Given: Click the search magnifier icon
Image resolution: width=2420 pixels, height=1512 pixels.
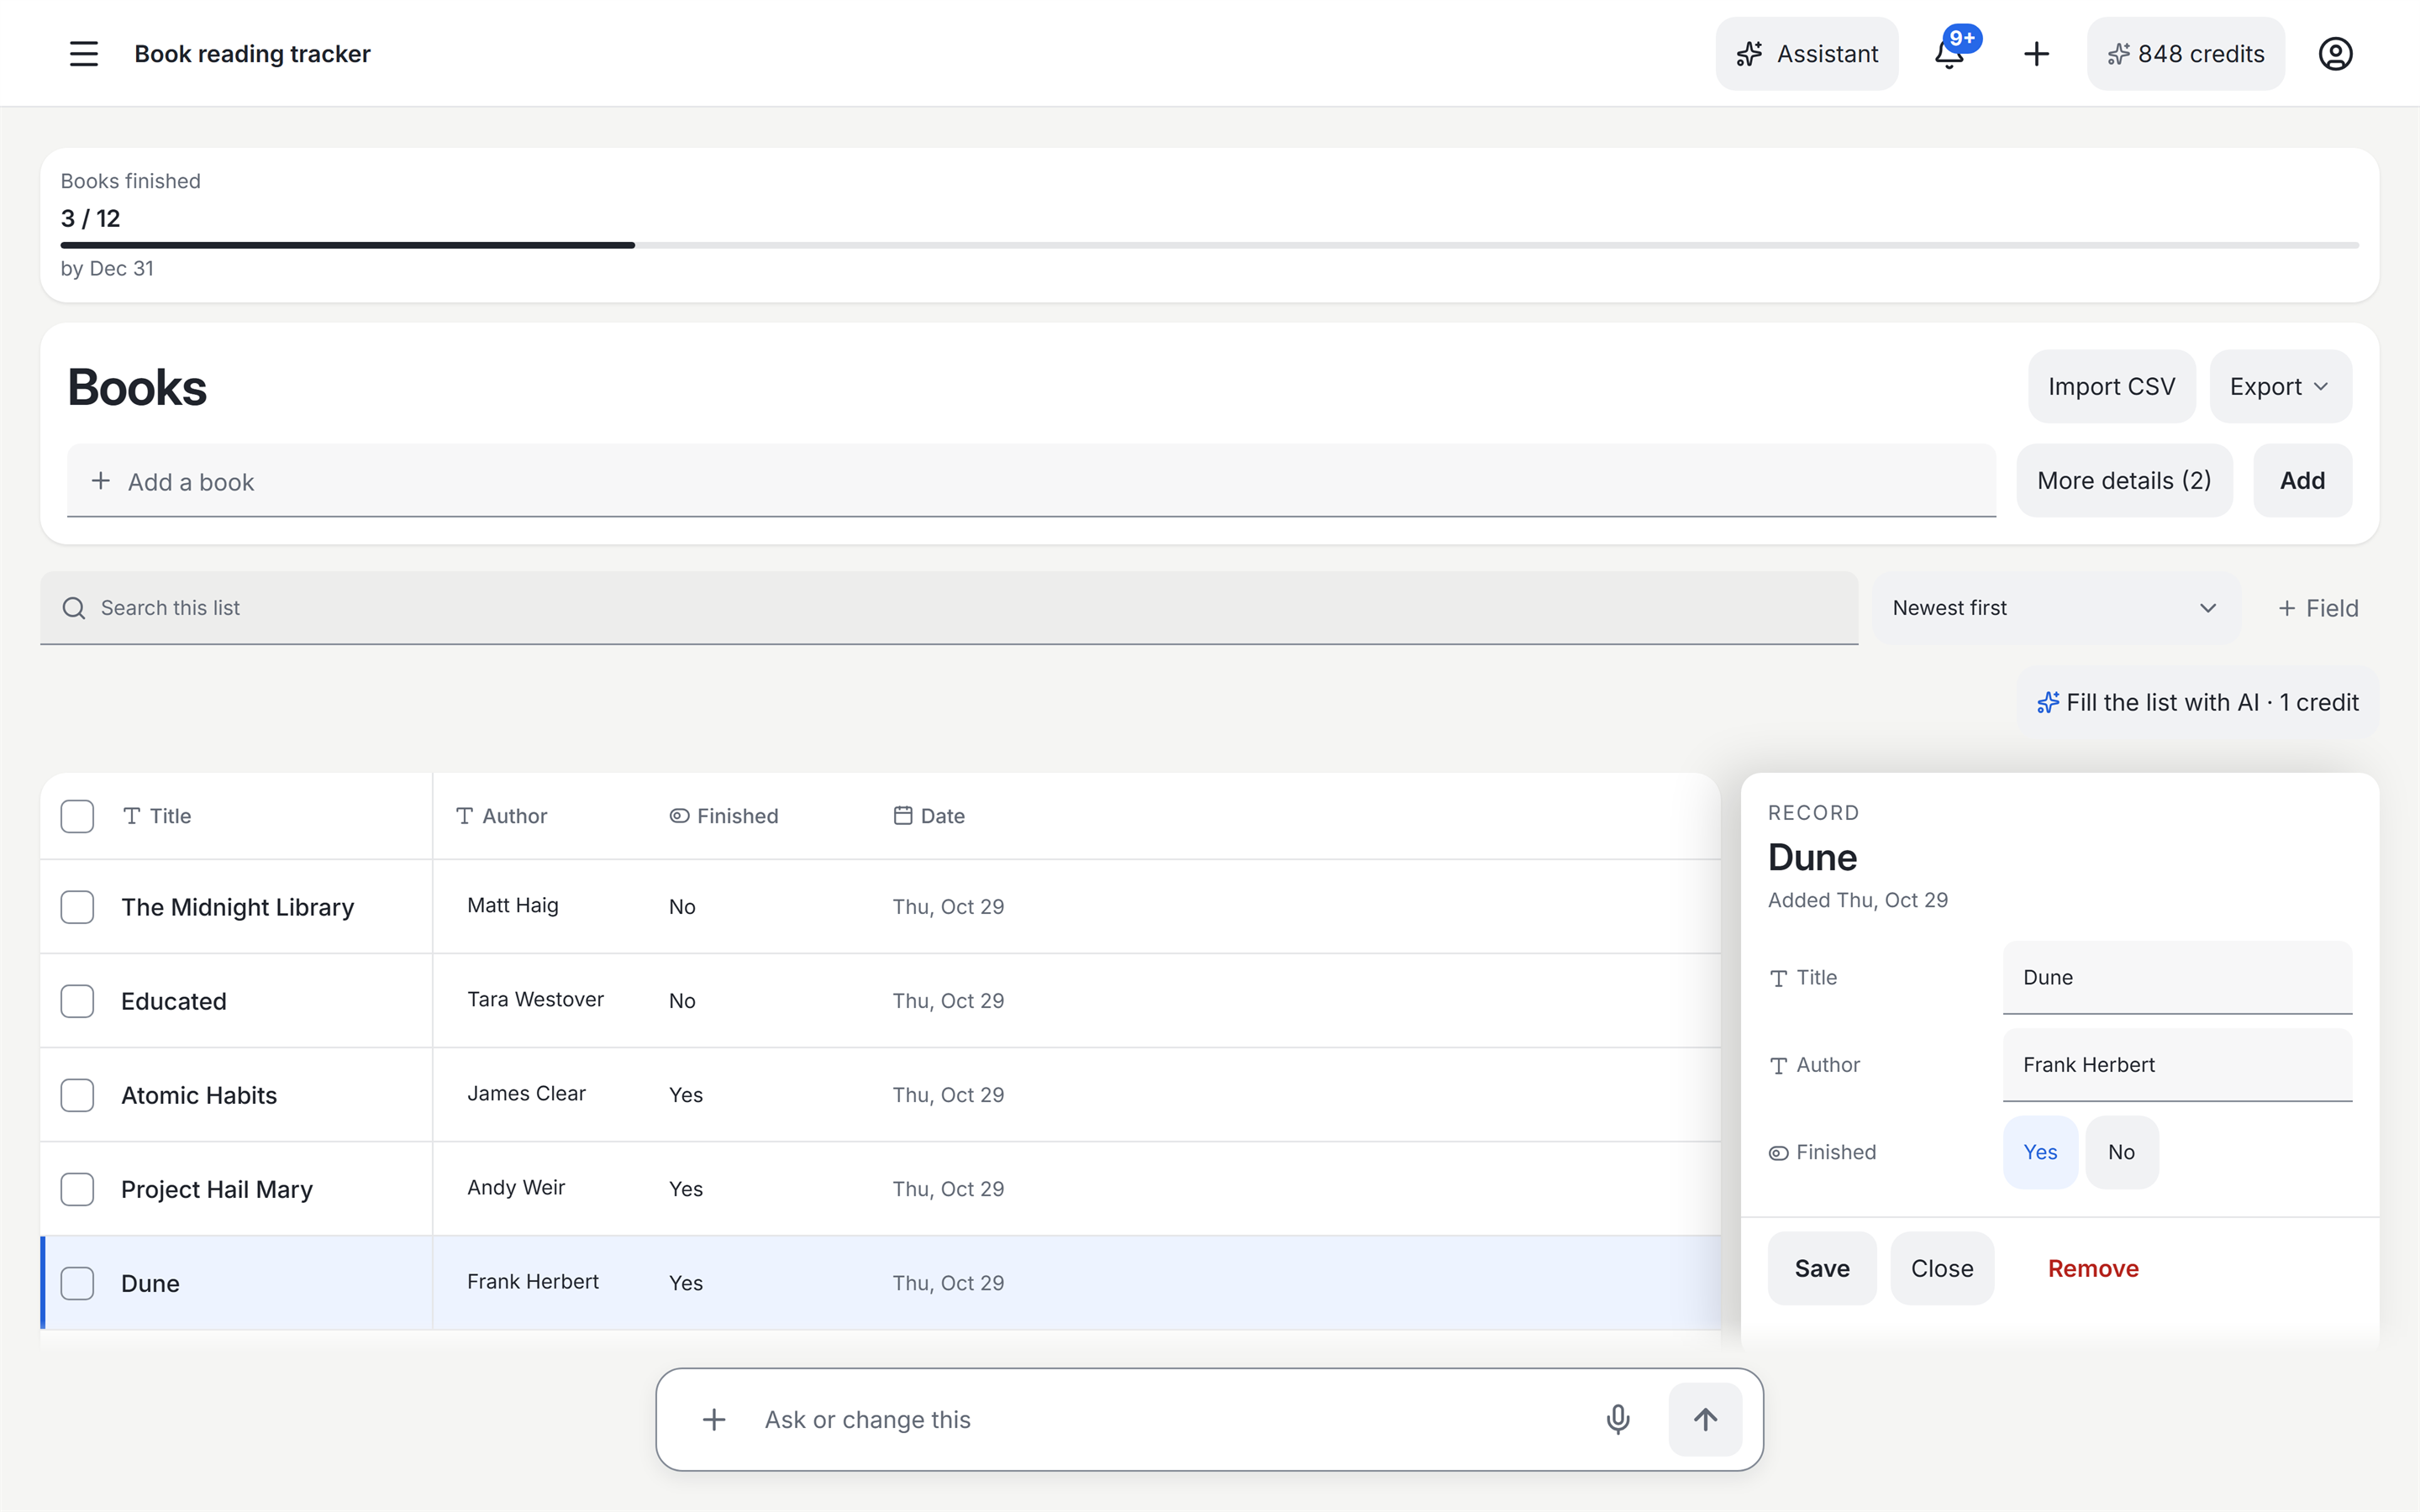Looking at the screenshot, I should tap(74, 608).
